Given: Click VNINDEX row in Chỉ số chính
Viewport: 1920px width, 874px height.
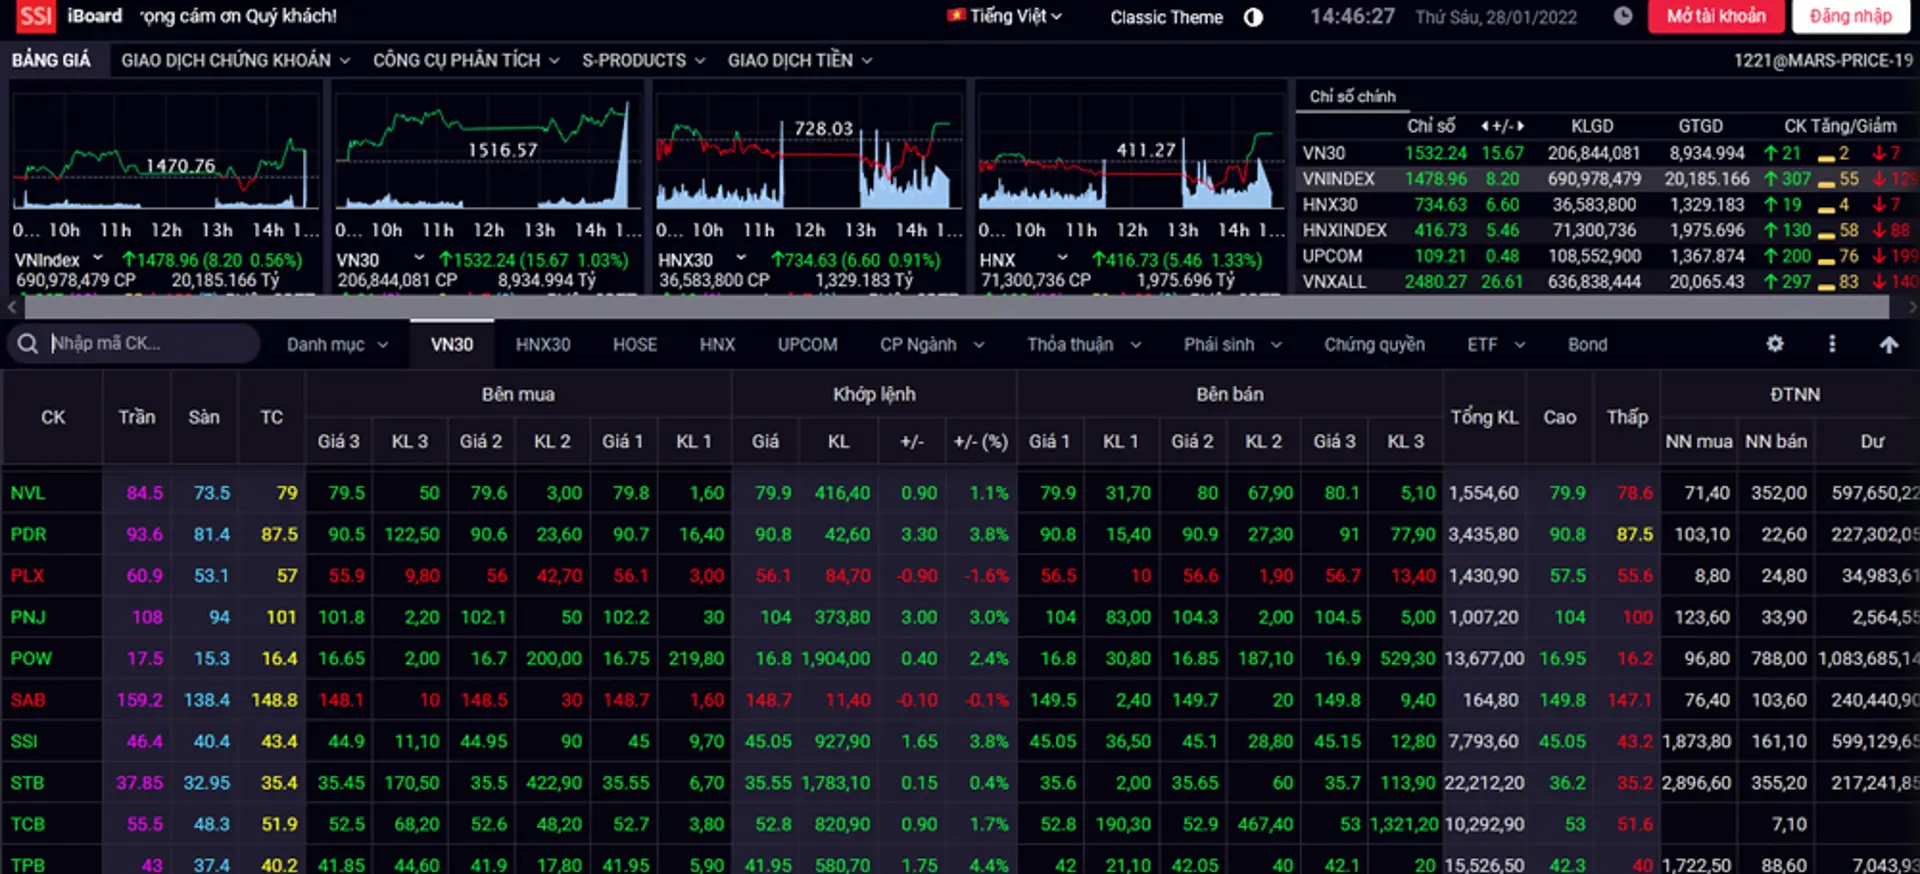Looking at the screenshot, I should point(1608,179).
